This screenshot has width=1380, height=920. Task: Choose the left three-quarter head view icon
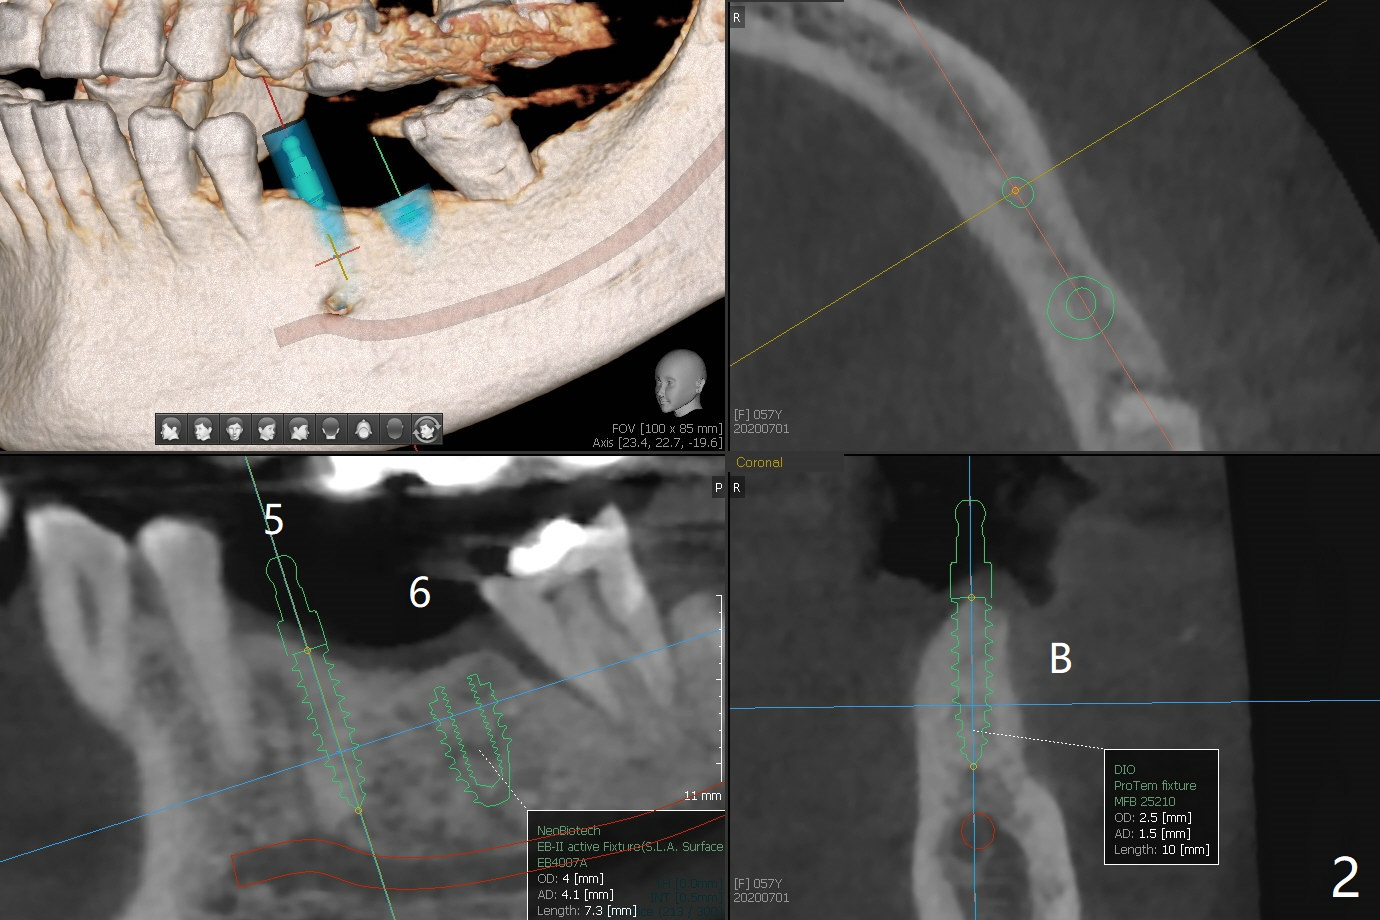pos(203,430)
